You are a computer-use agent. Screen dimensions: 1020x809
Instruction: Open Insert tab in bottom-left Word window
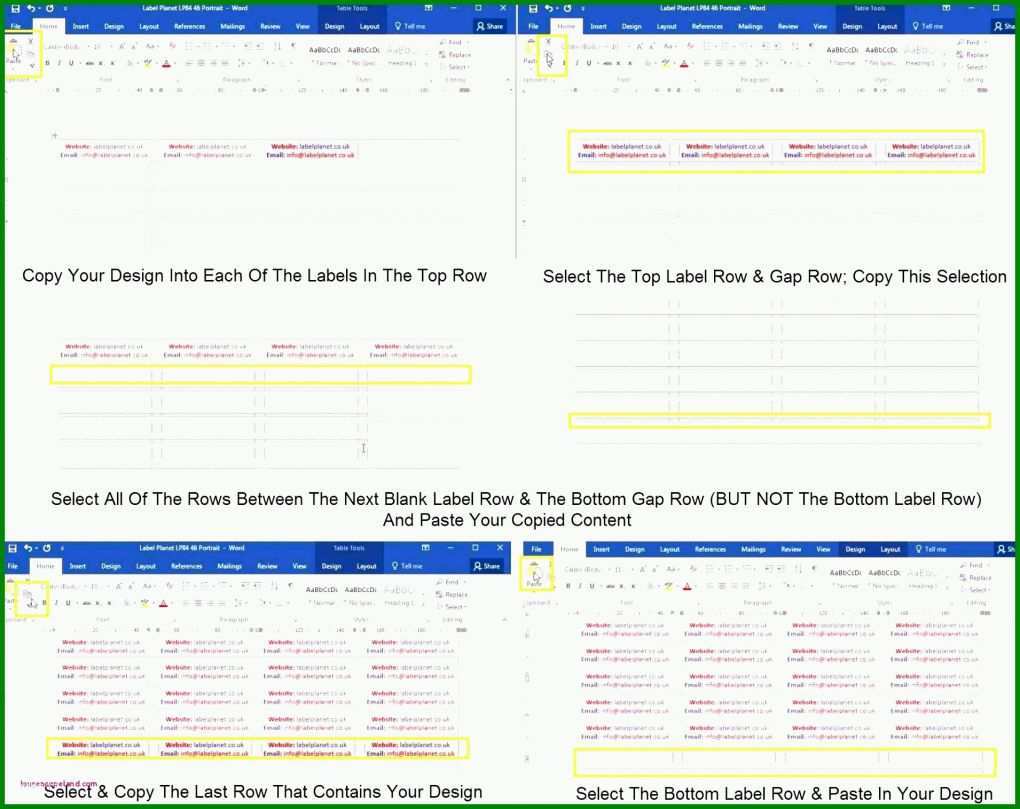pyautogui.click(x=78, y=566)
